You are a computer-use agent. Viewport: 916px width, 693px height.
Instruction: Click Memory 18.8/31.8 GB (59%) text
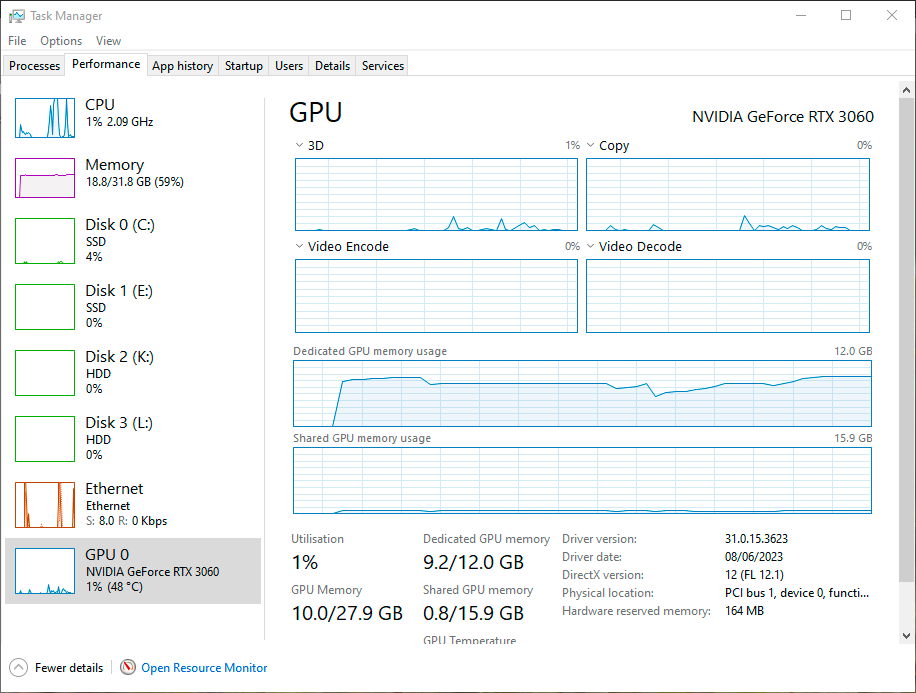[135, 182]
